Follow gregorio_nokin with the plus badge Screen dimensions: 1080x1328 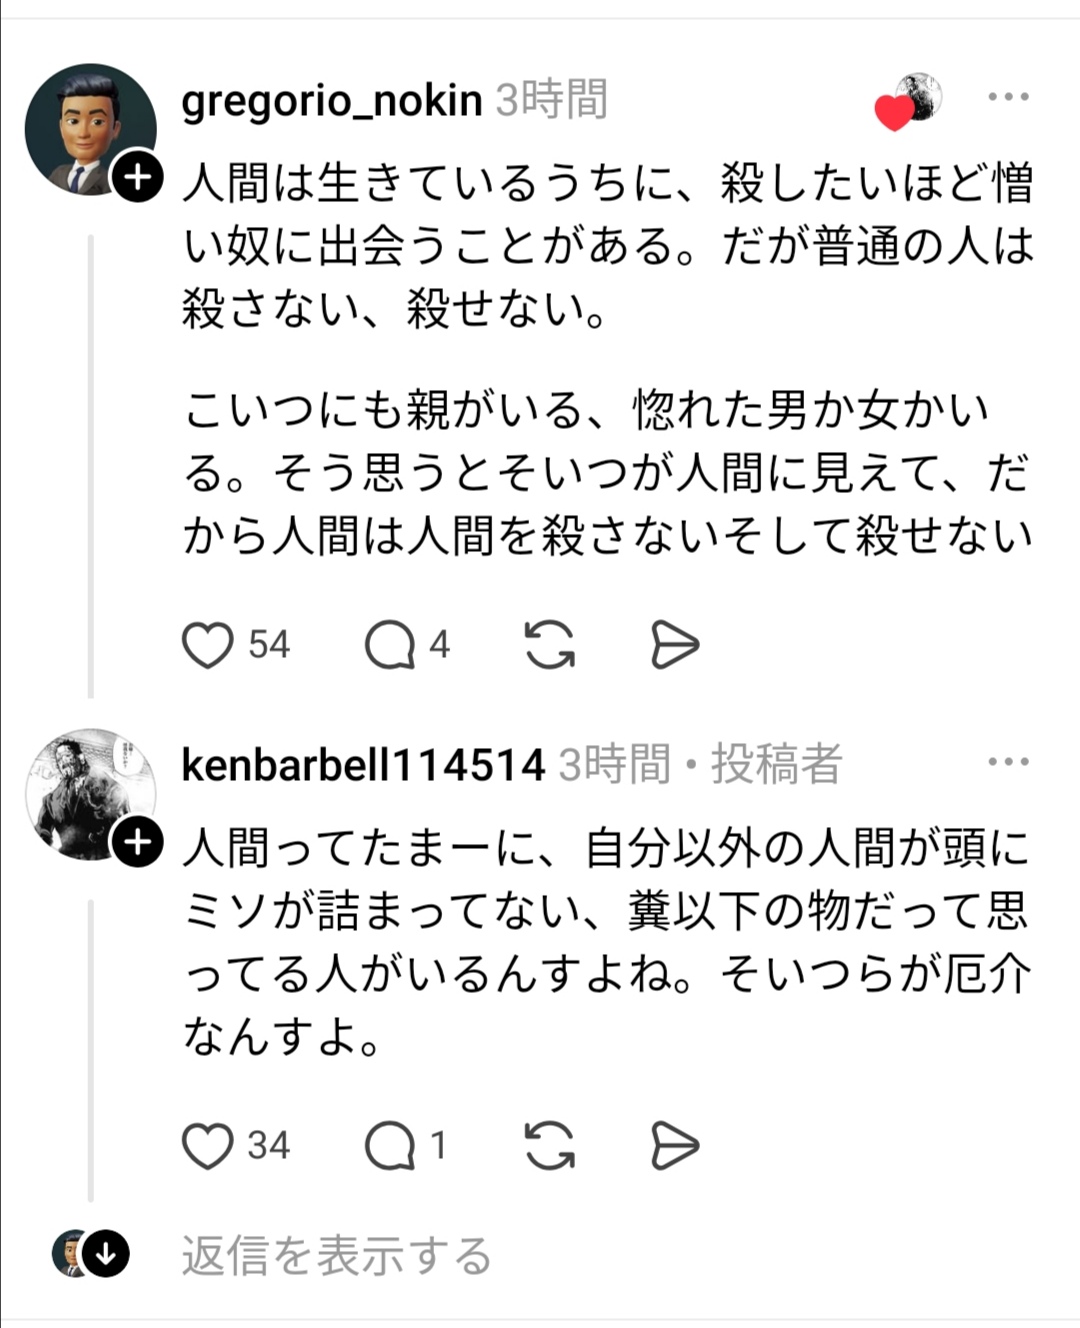pyautogui.click(x=138, y=178)
